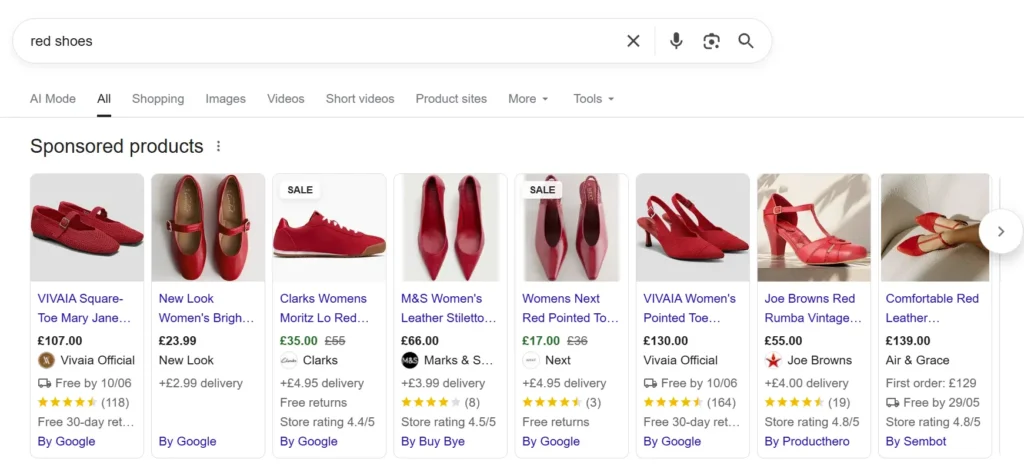1024x469 pixels.
Task: Click the M&S red stiletto image
Action: click(451, 227)
